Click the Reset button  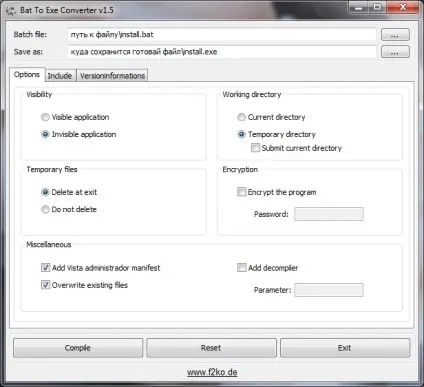coord(211,348)
